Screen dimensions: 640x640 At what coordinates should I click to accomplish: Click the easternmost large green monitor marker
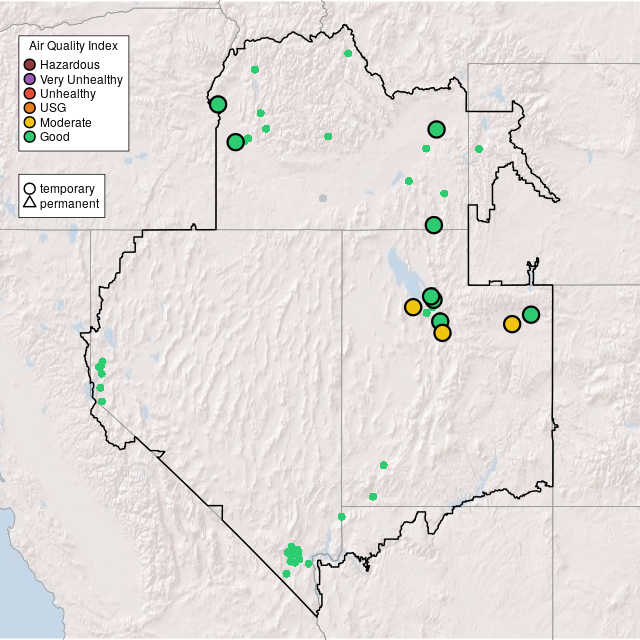coord(531,314)
